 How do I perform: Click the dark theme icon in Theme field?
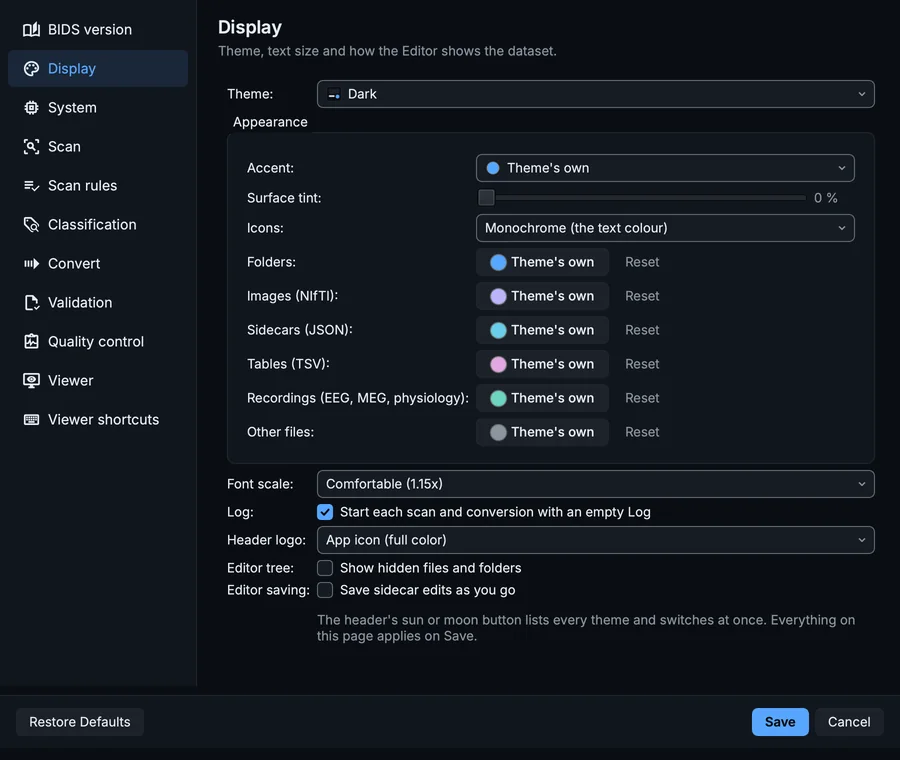coord(334,94)
